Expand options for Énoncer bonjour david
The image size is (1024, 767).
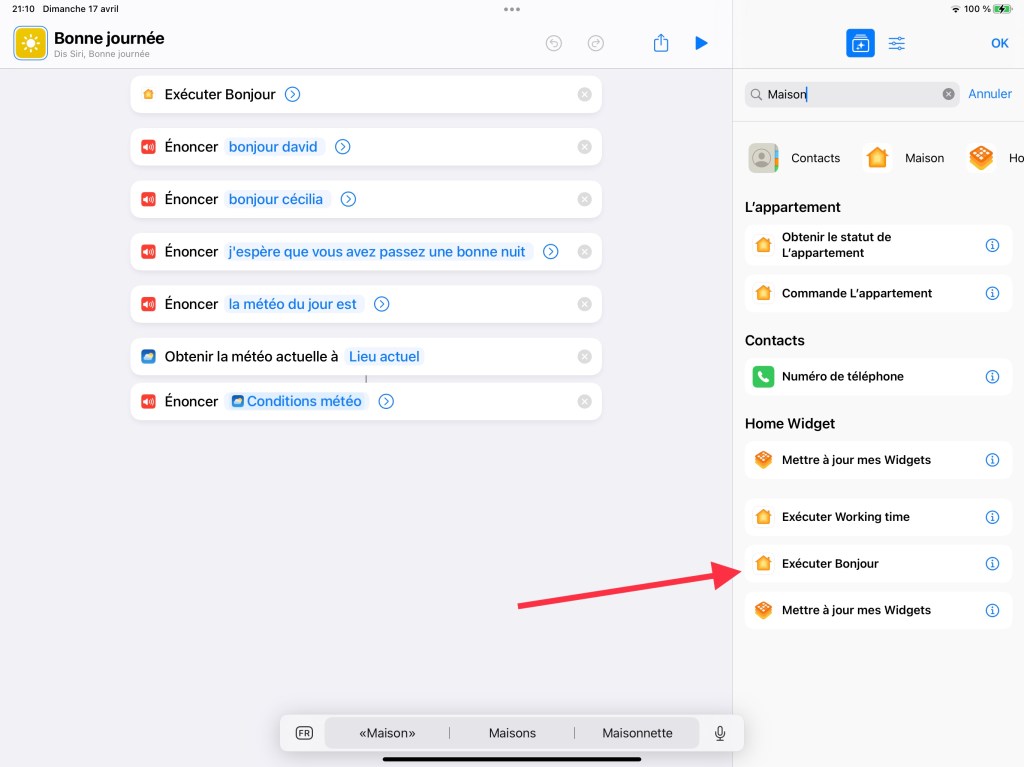coord(342,147)
